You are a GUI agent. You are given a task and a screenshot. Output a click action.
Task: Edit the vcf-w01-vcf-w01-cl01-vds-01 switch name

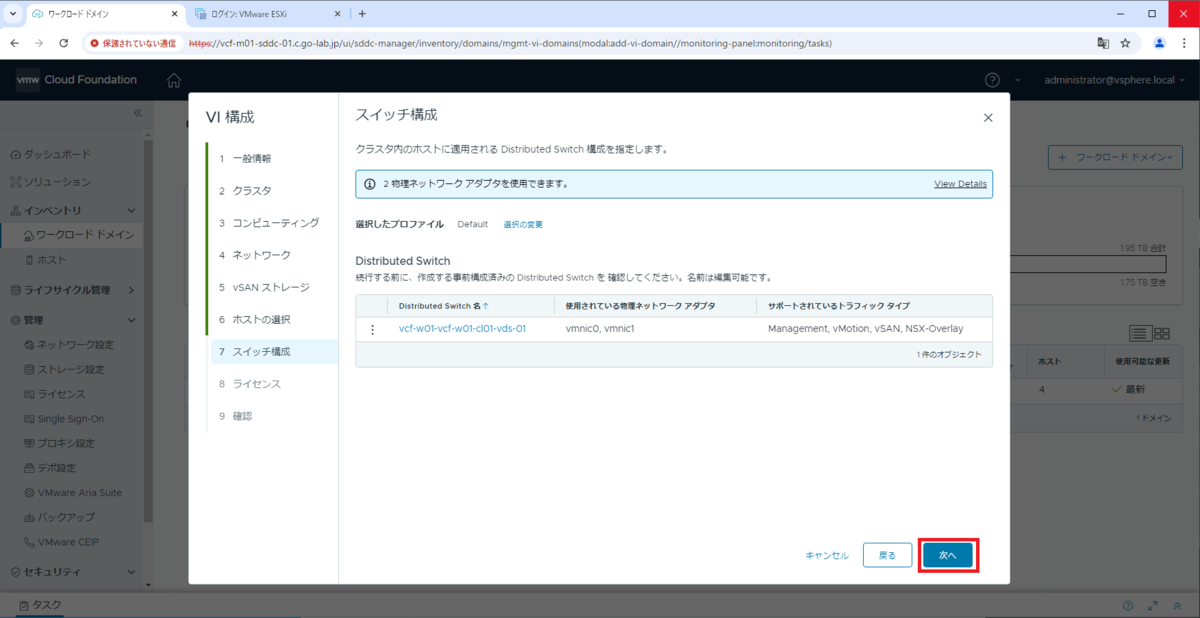[x=462, y=328]
